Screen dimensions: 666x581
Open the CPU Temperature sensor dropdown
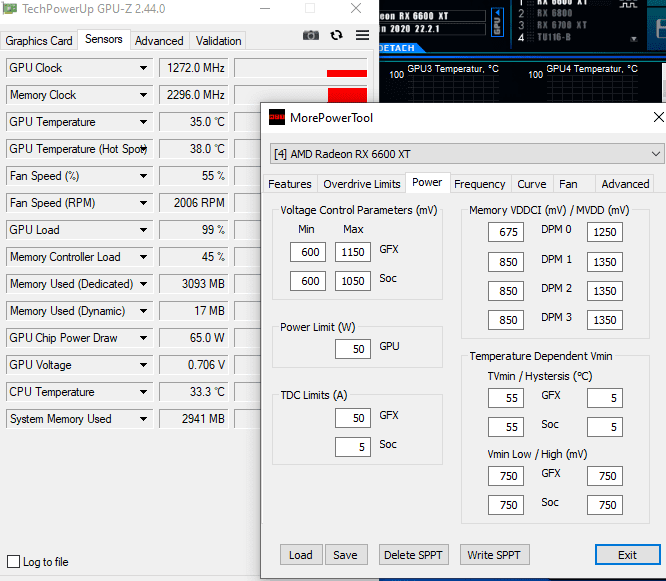[144, 392]
